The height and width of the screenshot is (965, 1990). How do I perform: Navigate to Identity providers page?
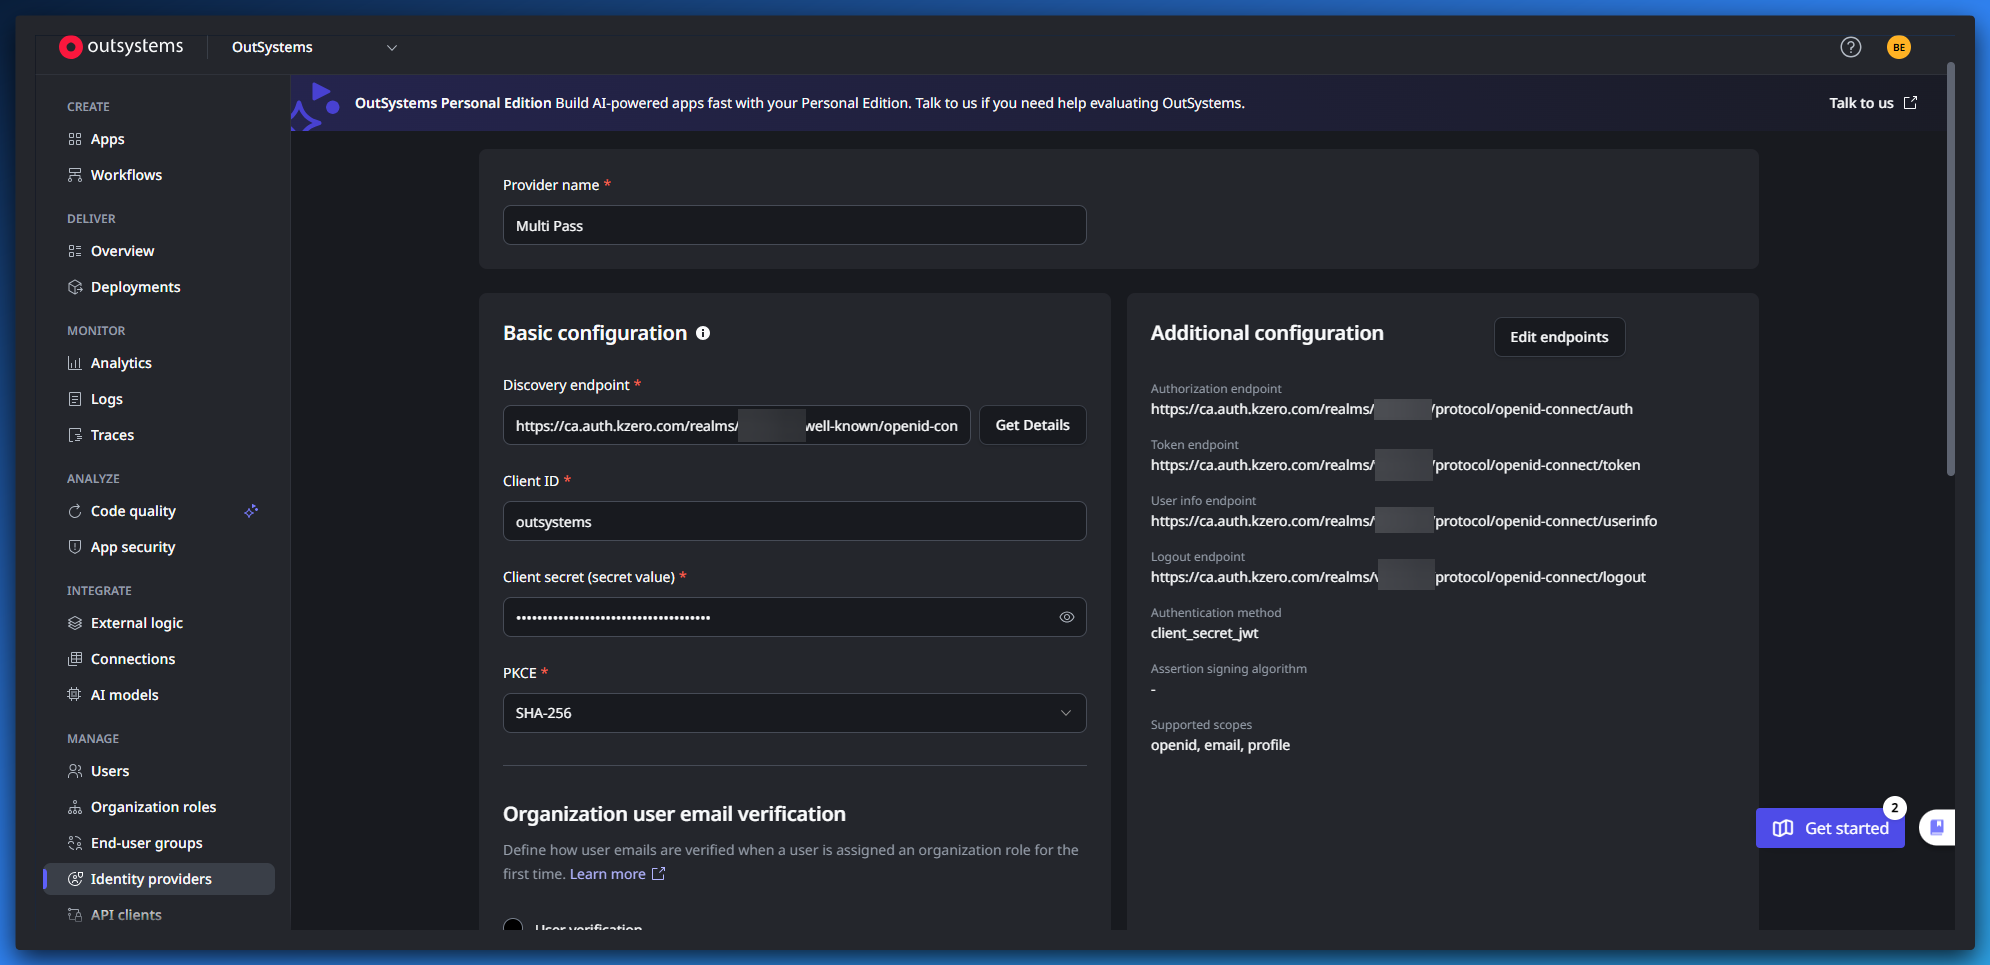(151, 879)
